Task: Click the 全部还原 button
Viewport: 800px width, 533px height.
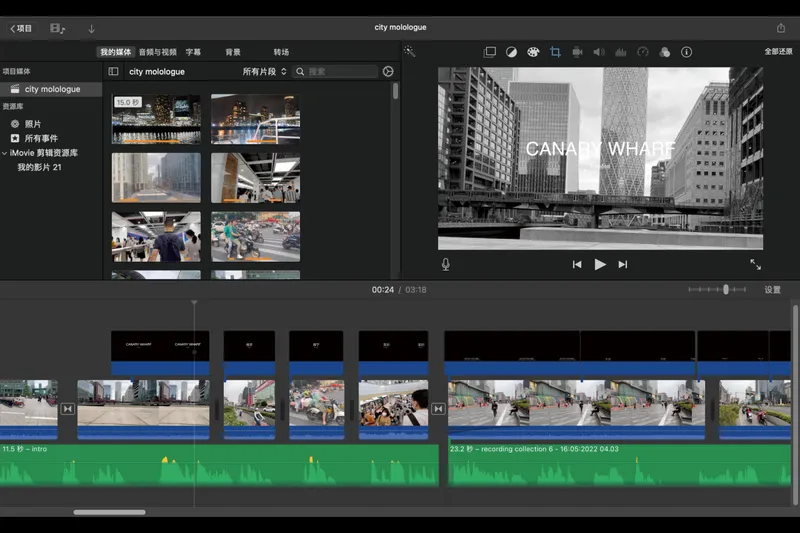Action: click(x=780, y=51)
